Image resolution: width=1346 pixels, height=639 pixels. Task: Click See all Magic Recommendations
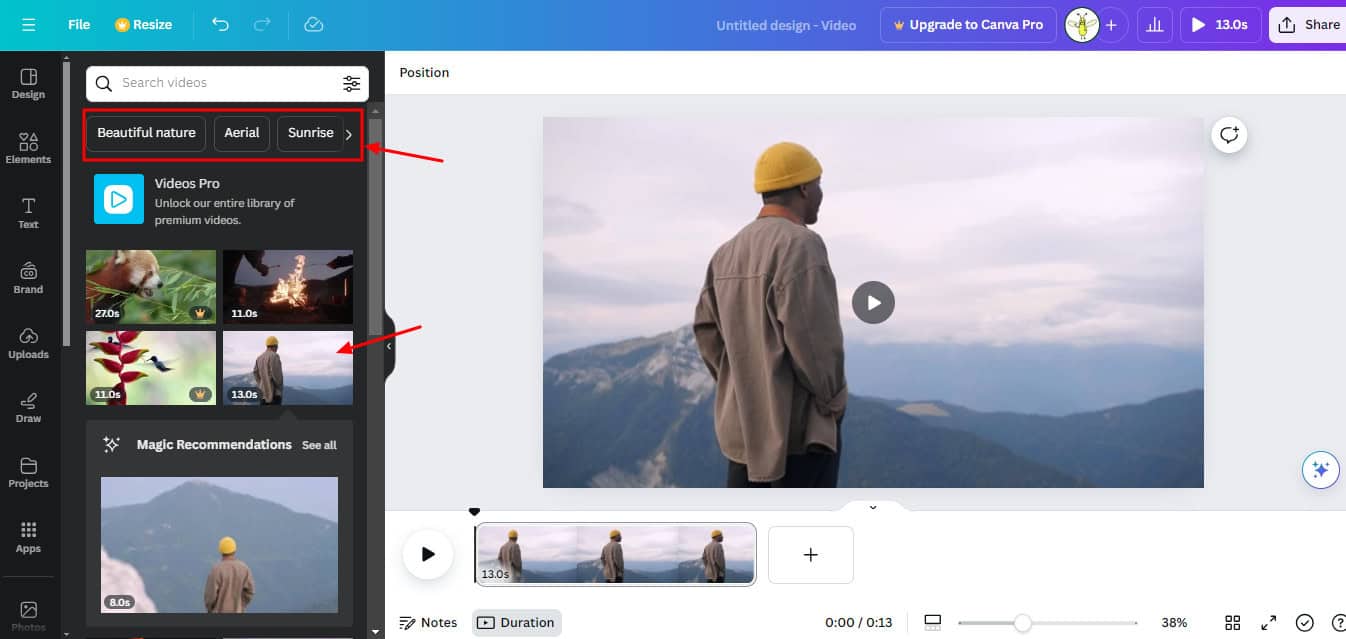click(x=319, y=445)
